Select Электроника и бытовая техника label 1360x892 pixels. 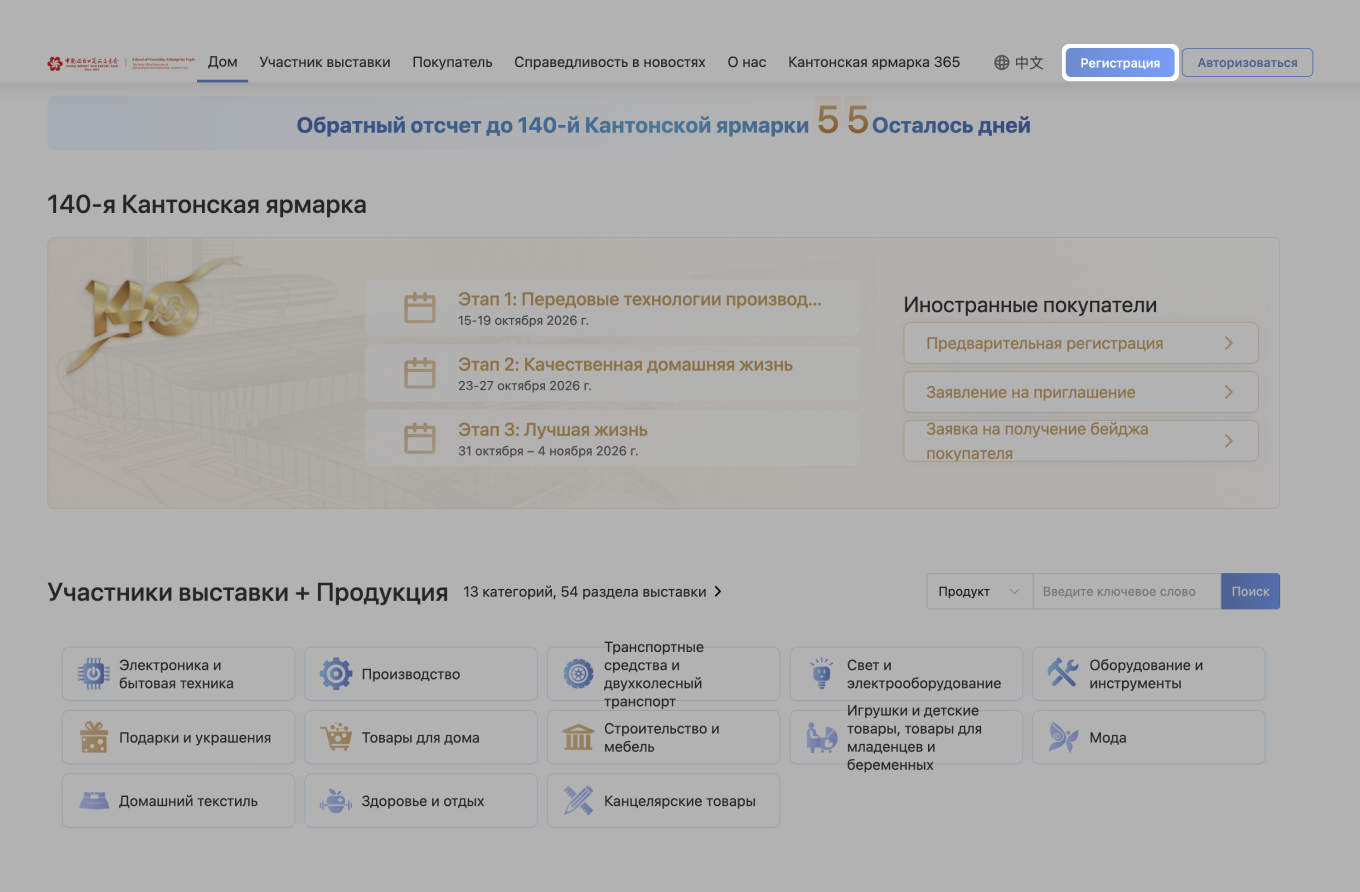coord(176,674)
